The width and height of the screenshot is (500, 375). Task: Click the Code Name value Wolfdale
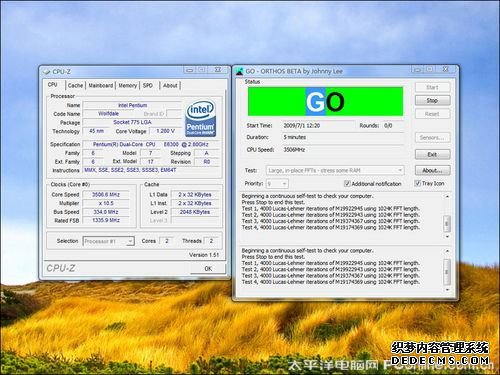pos(109,114)
